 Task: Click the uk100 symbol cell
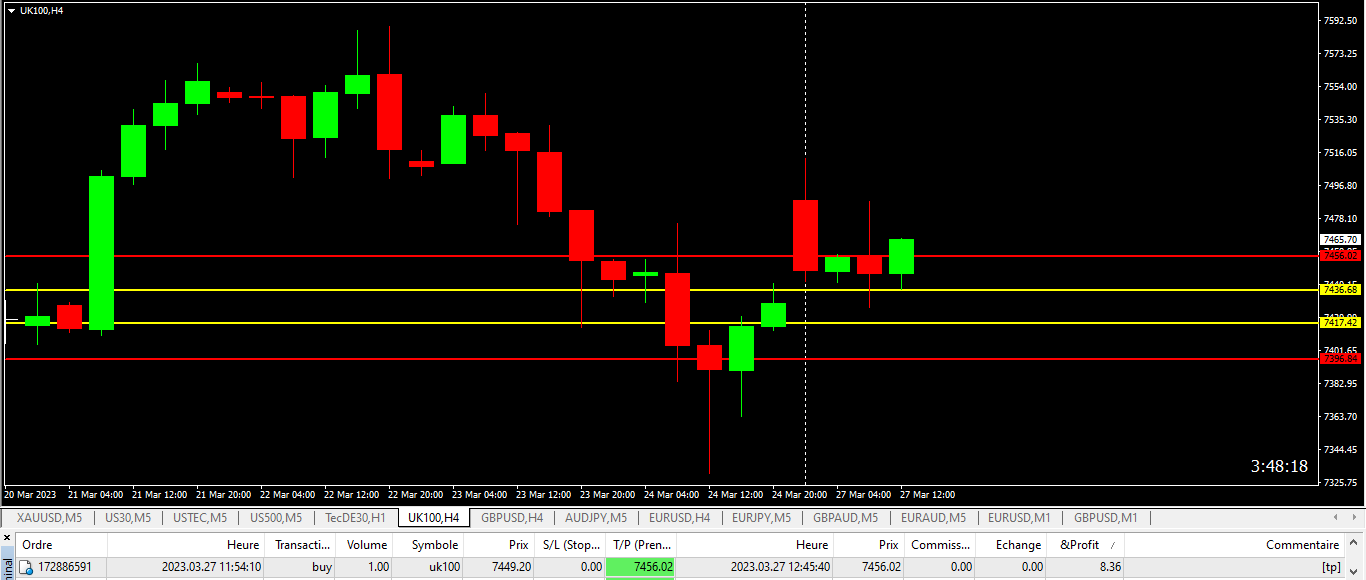click(444, 567)
